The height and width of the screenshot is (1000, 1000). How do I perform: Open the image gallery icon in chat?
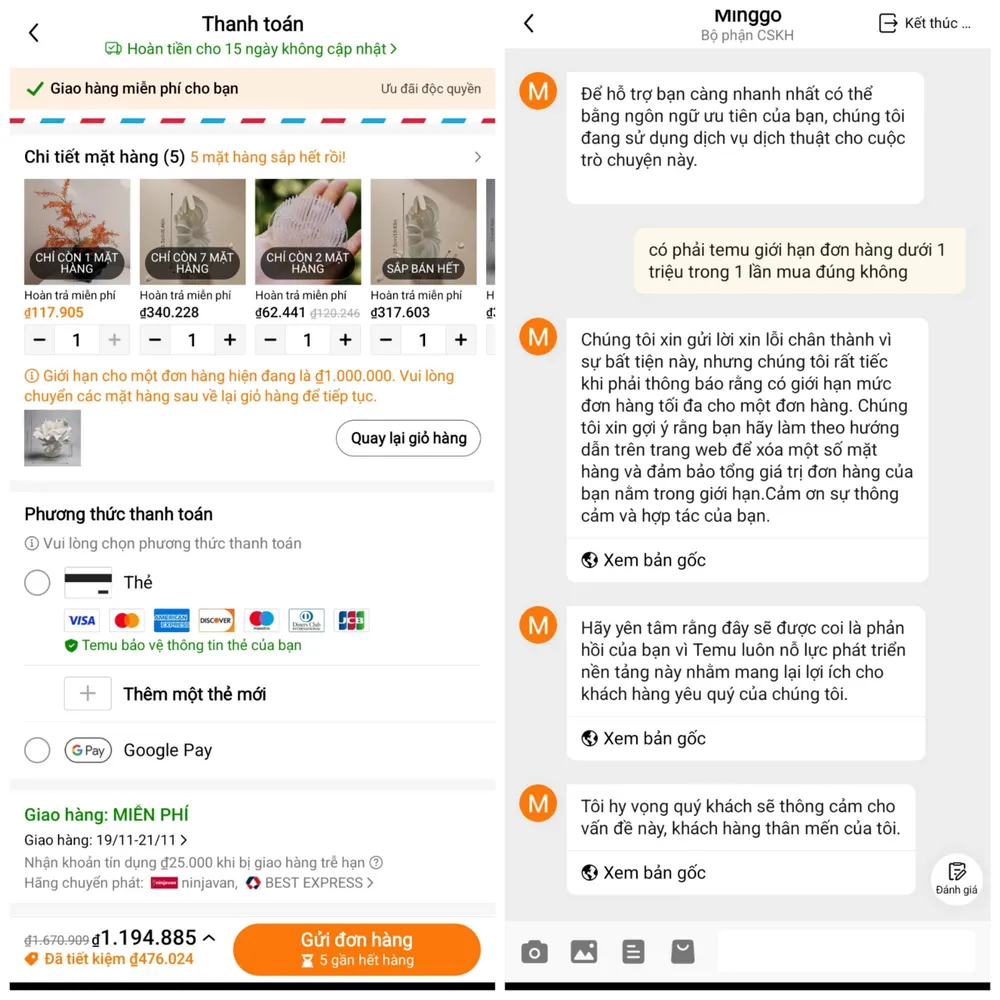tap(584, 952)
